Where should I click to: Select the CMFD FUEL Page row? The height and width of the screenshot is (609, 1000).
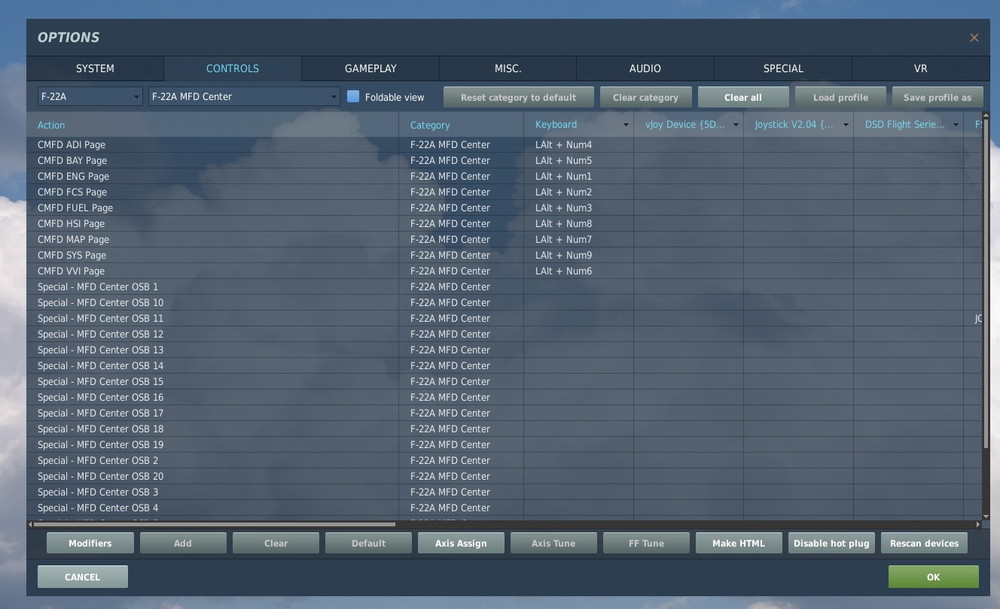(504, 208)
